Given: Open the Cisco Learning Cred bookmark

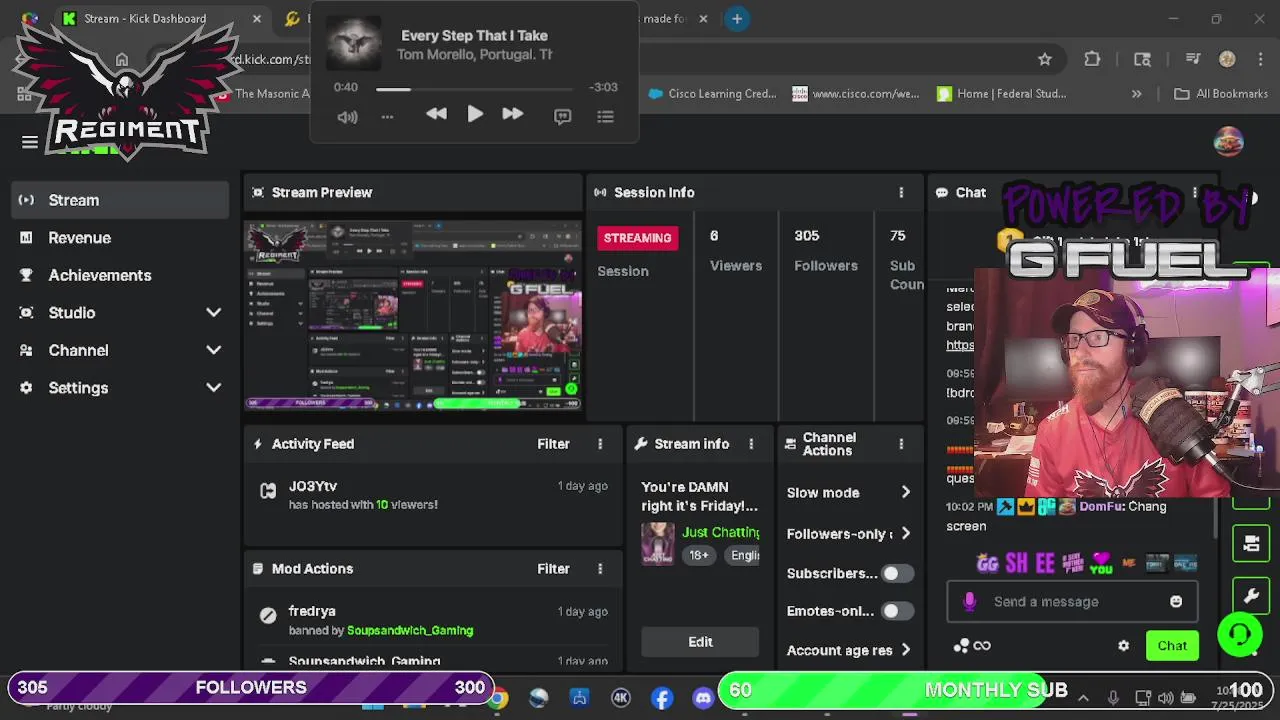Looking at the screenshot, I should point(712,94).
